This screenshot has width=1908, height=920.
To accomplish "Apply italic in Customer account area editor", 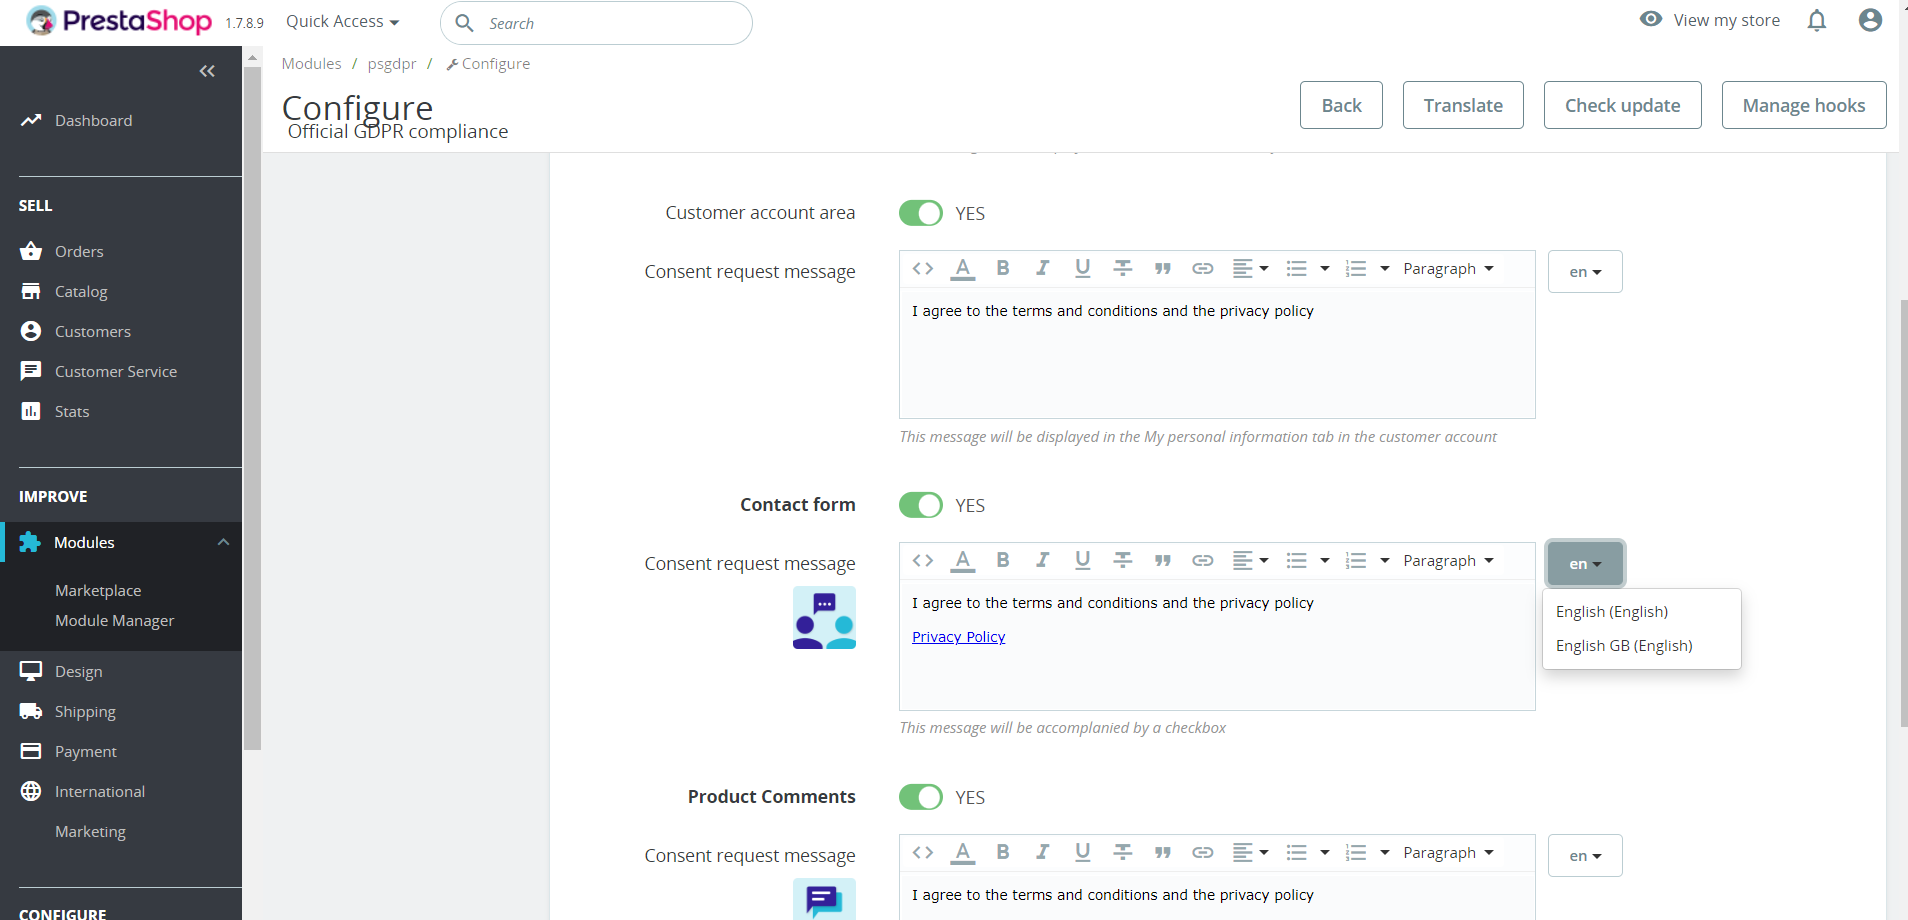I will click(1042, 268).
